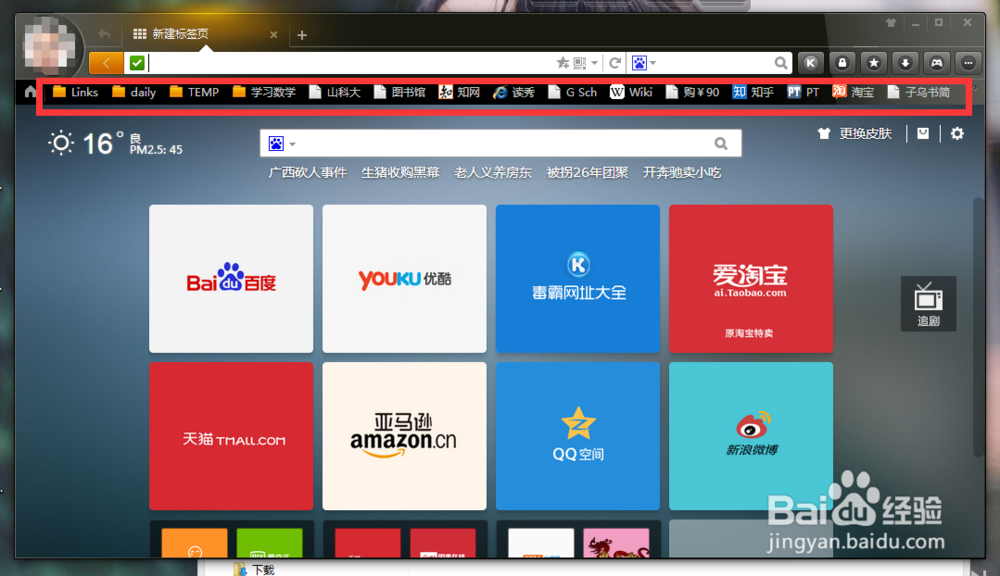Screen dimensions: 1000x576
Task: Open a new tab with plus button
Action: (x=302, y=34)
